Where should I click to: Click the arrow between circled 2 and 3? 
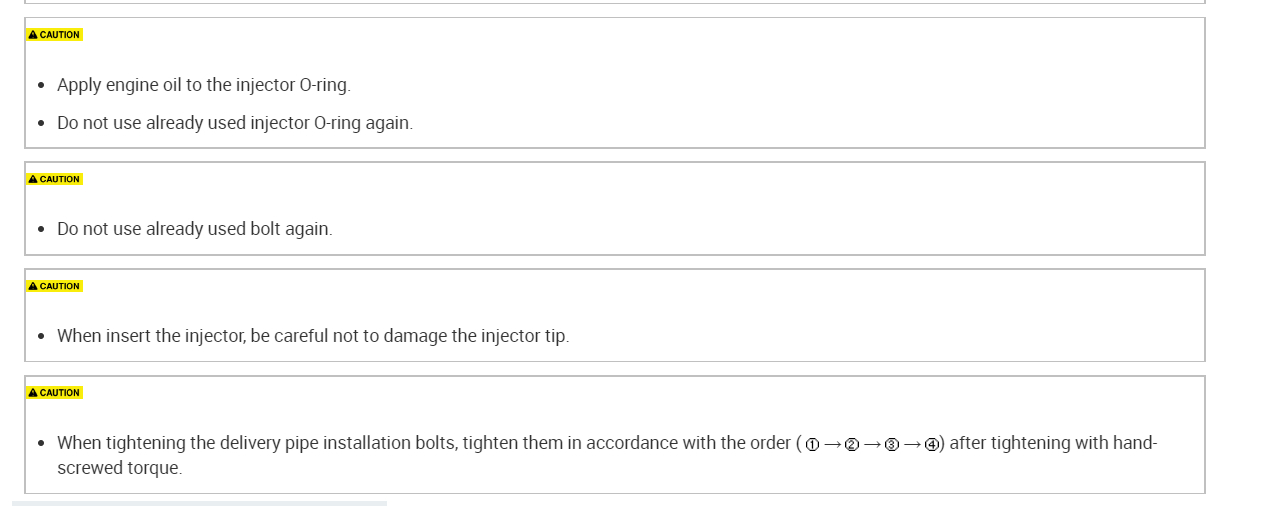[872, 445]
